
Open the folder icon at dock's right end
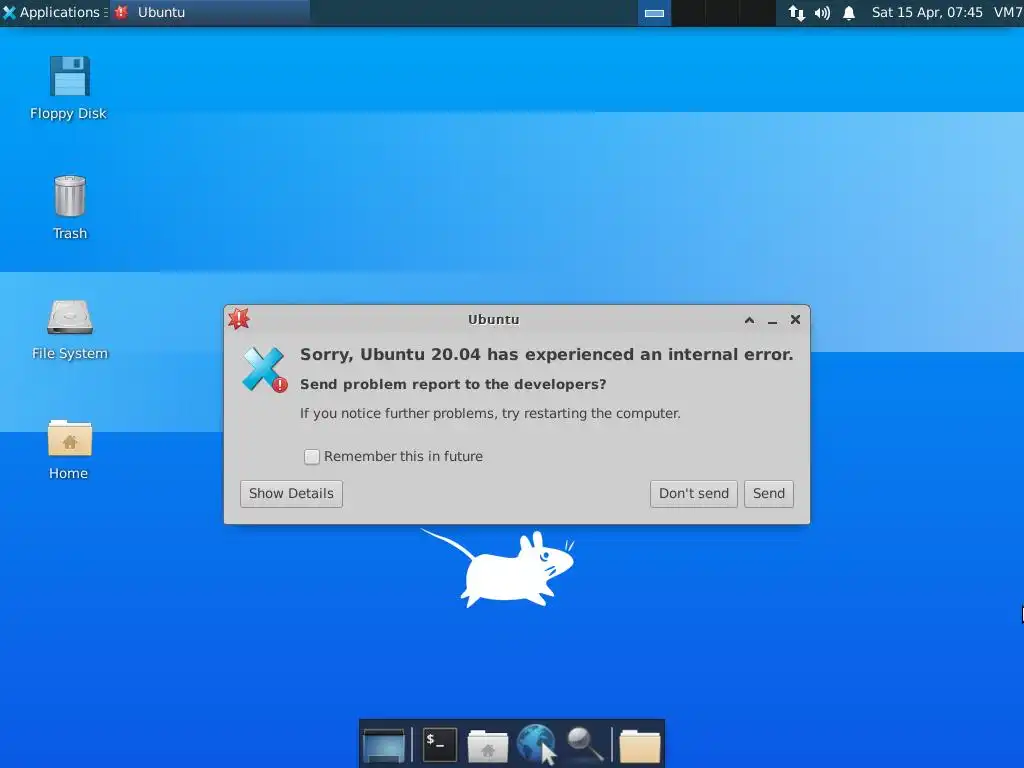tap(640, 746)
